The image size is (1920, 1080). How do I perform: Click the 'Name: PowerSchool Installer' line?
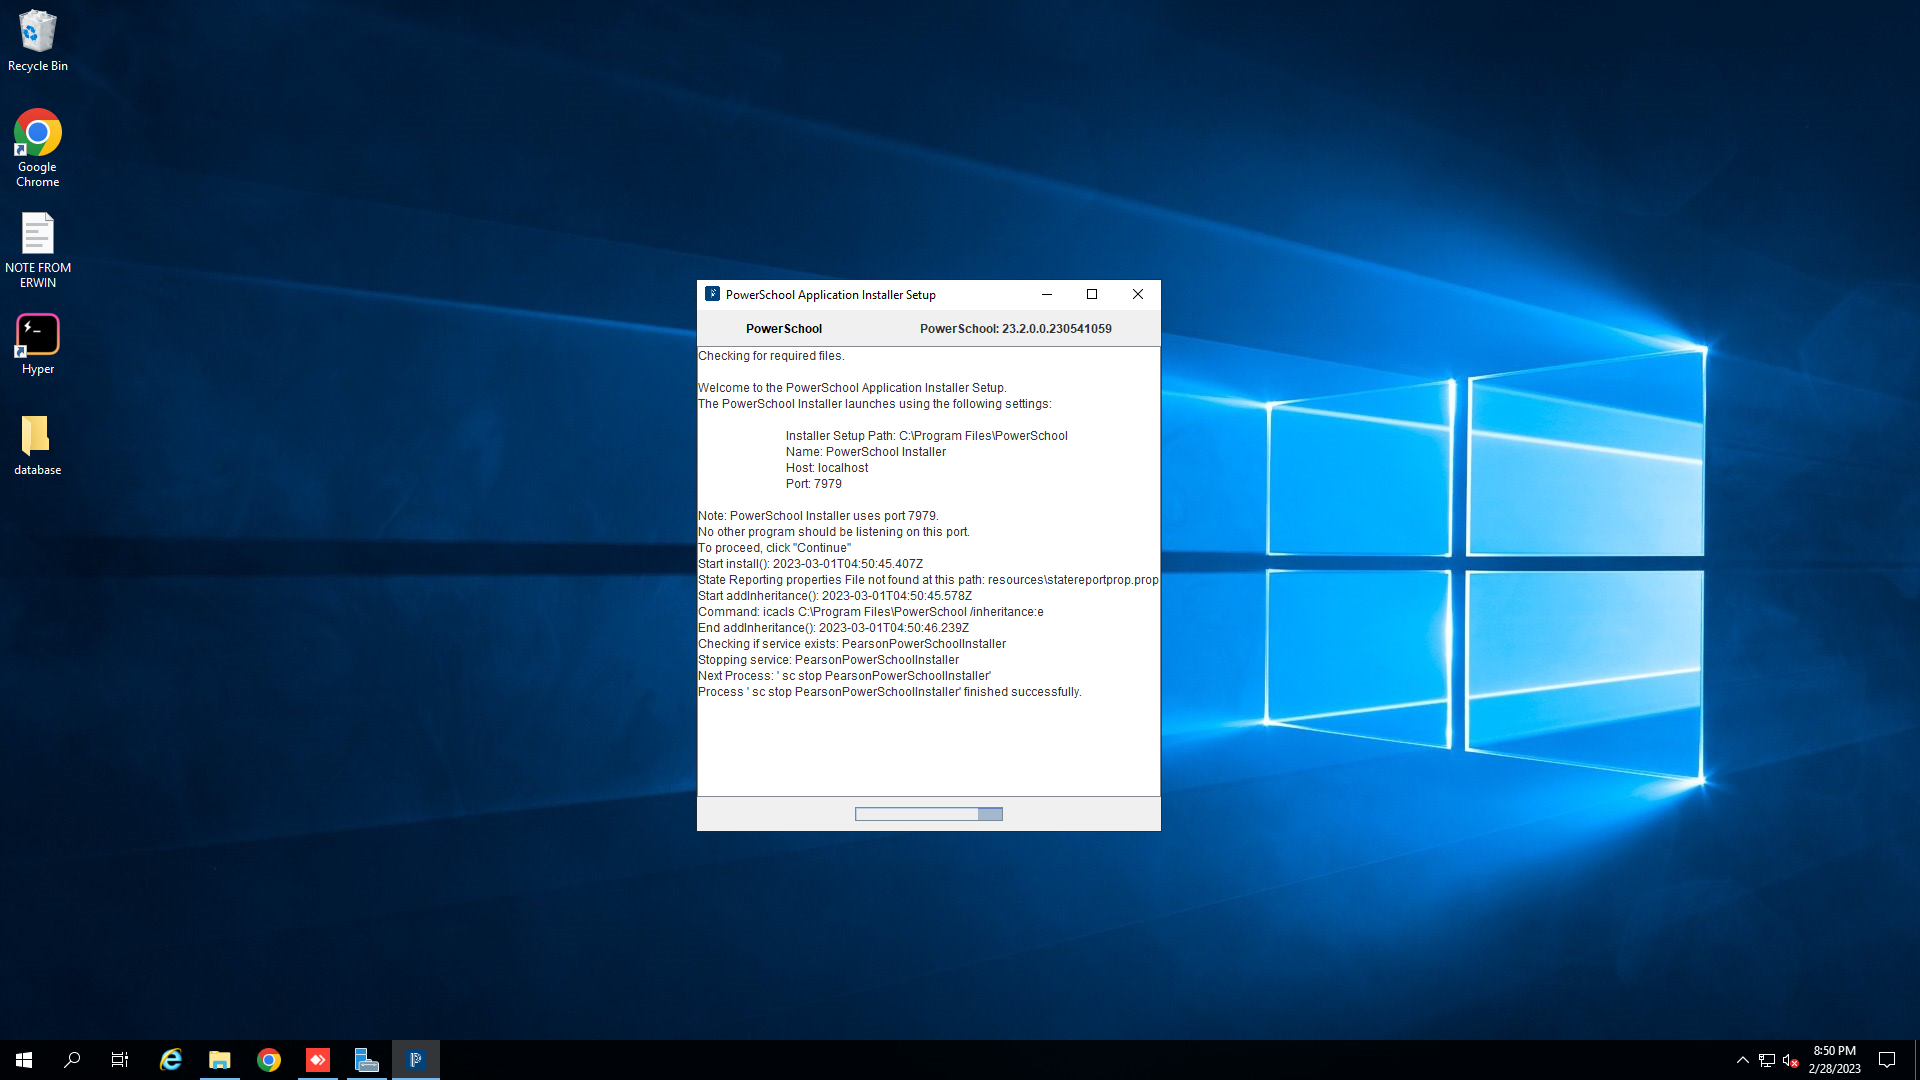point(866,452)
